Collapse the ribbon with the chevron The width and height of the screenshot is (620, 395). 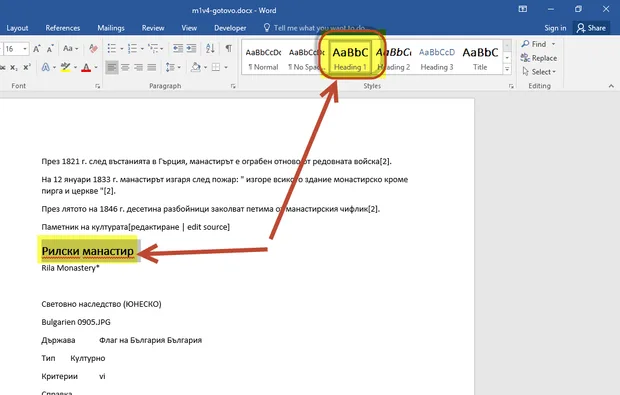pos(611,86)
